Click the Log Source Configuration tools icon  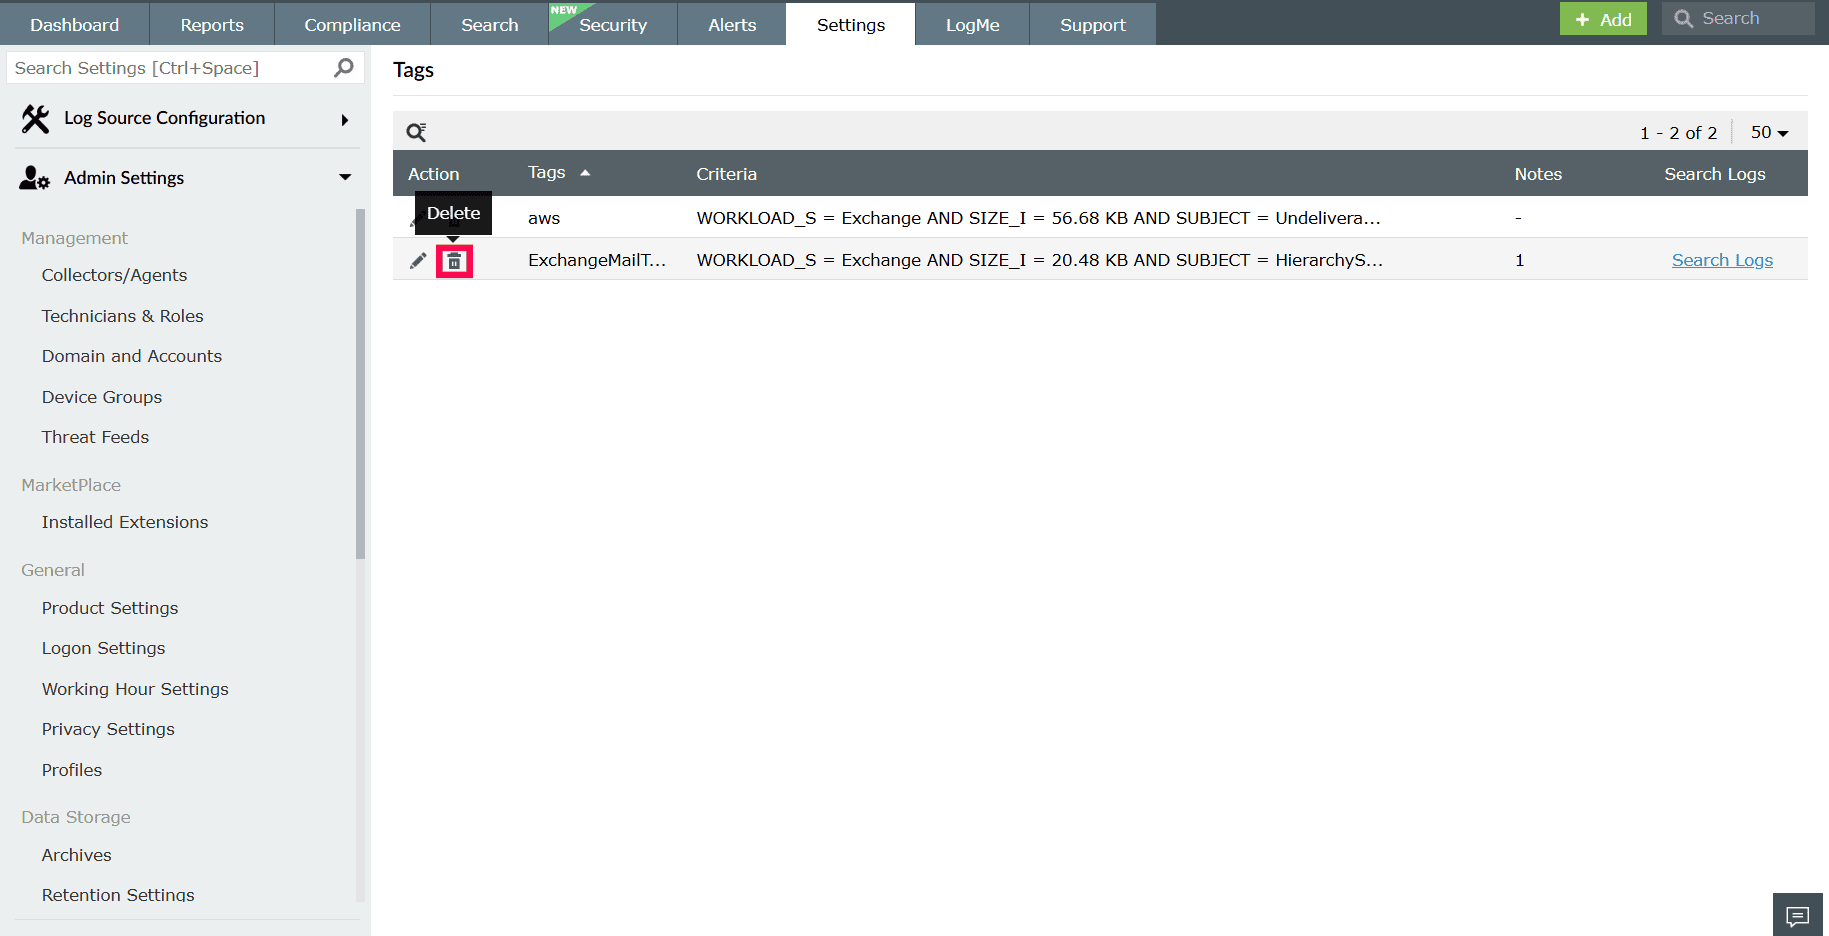[x=35, y=119]
